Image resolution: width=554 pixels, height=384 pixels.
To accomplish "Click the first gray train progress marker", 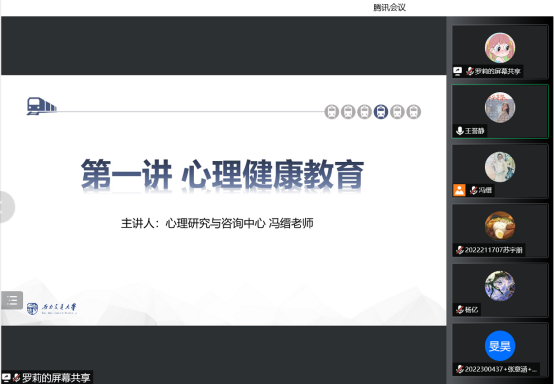I will [332, 112].
